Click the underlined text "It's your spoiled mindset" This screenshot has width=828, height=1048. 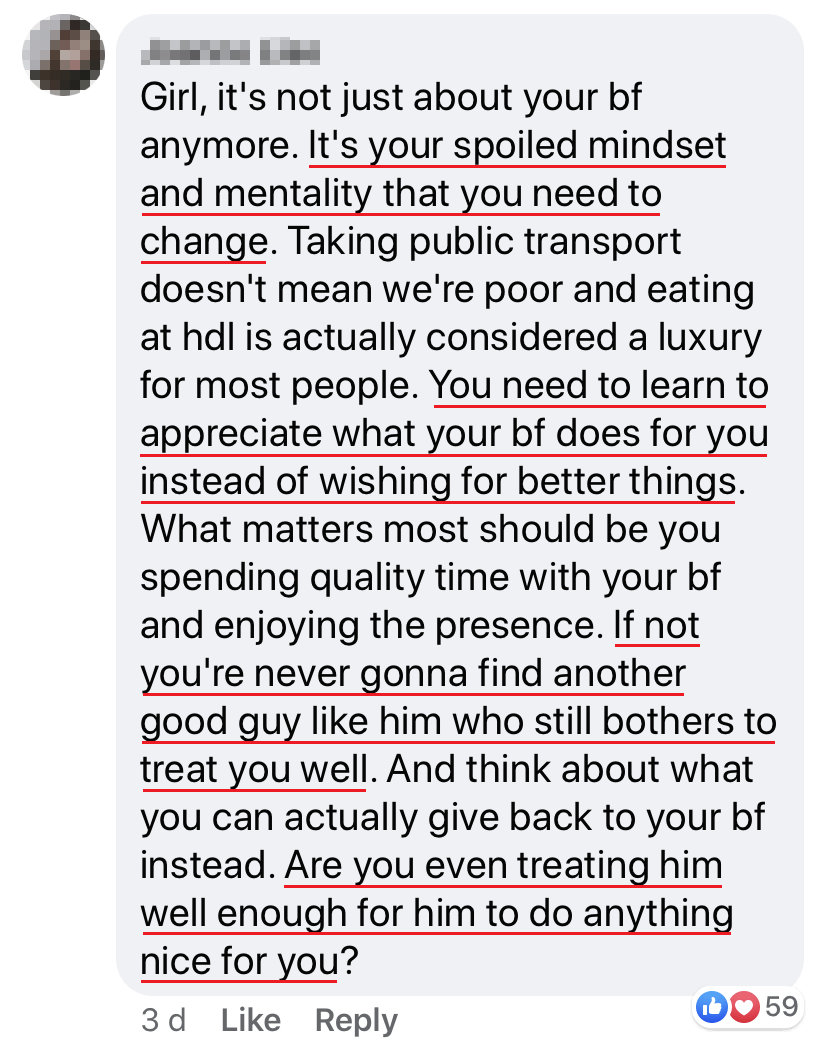(517, 146)
